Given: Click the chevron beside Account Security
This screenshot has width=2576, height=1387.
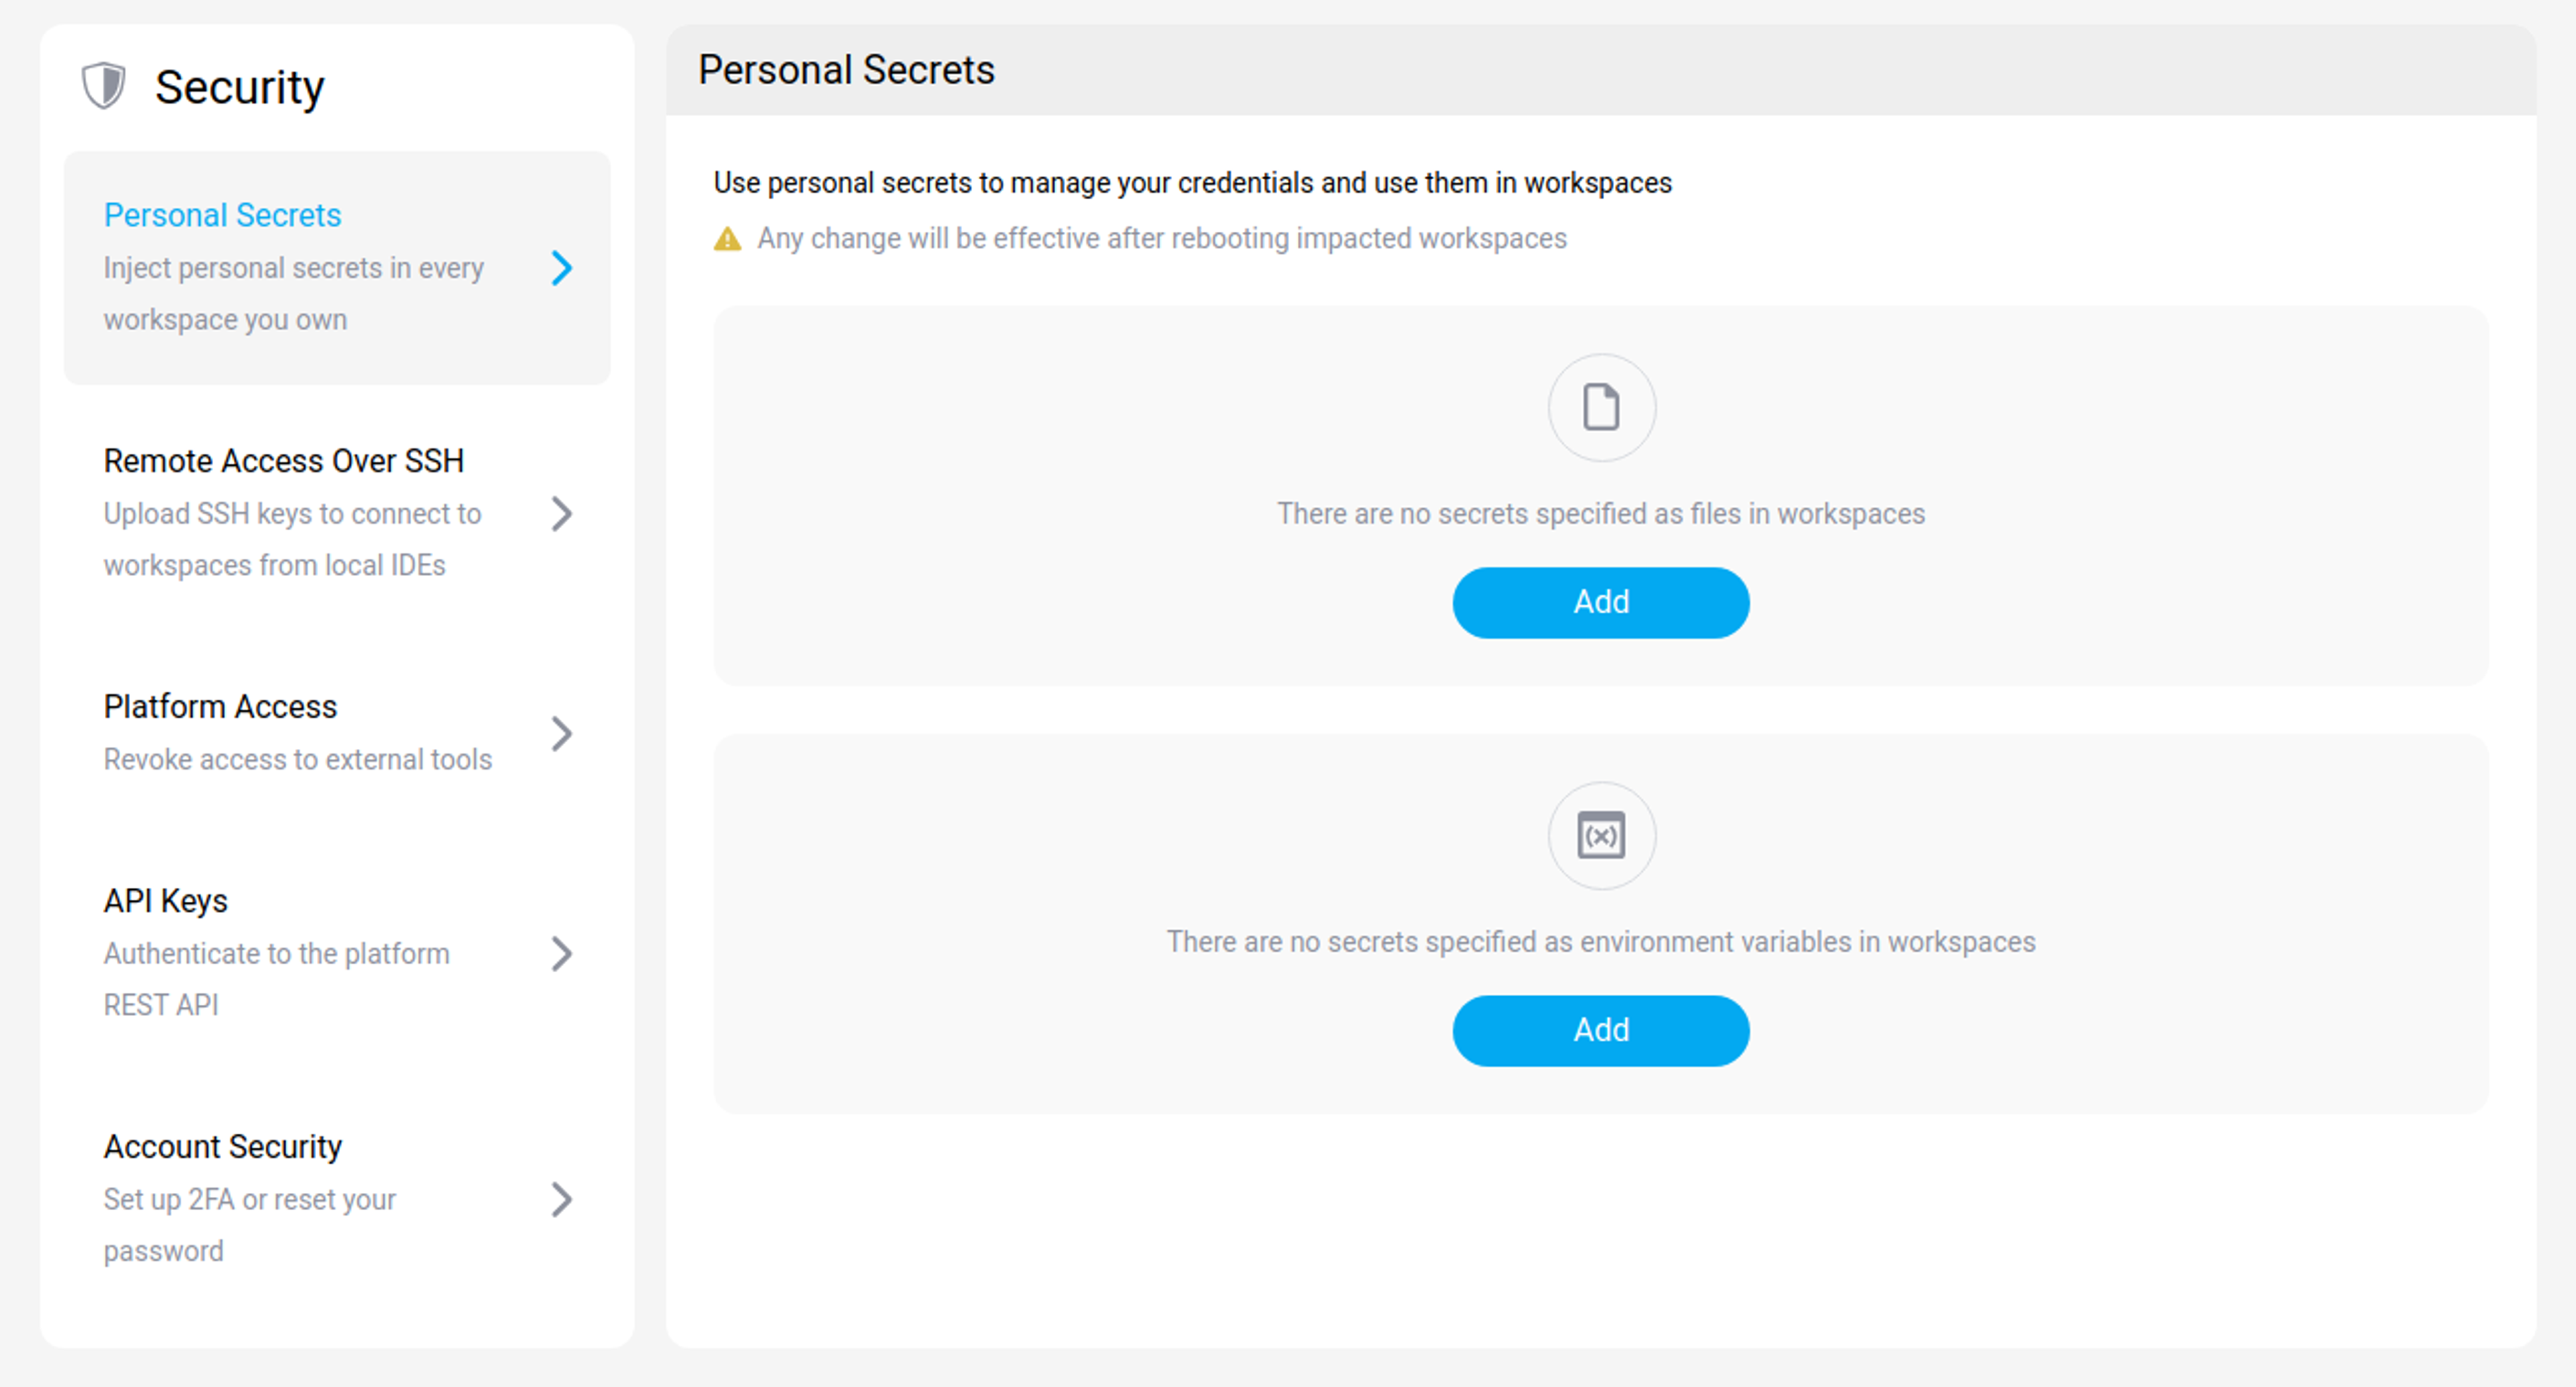Looking at the screenshot, I should tap(563, 1200).
